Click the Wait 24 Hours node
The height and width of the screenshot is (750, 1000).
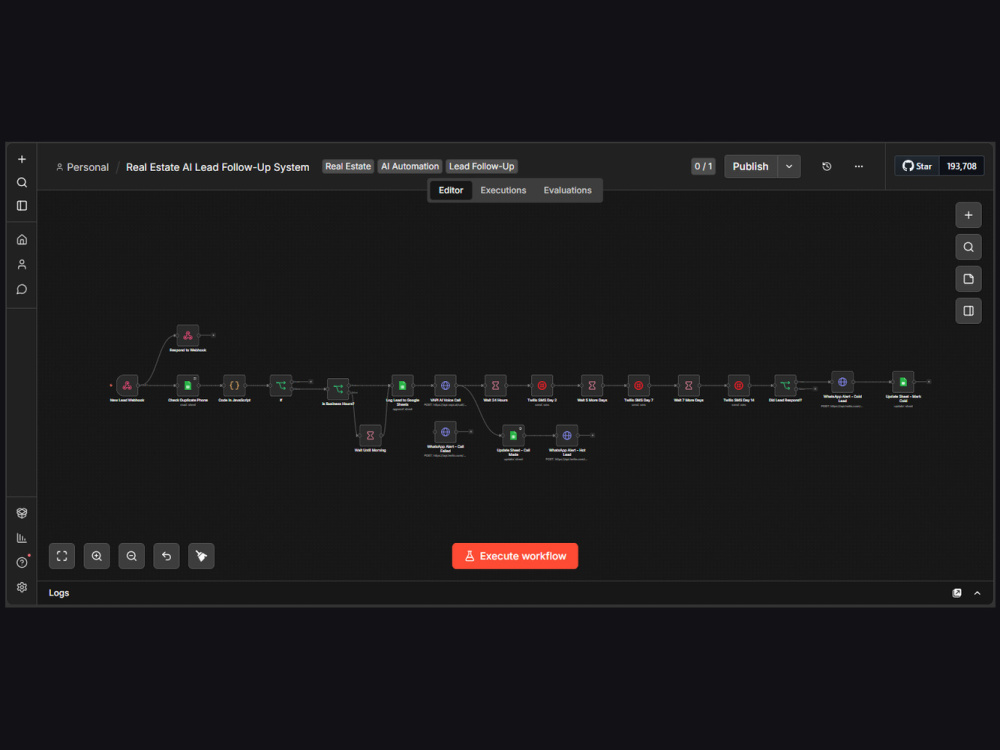coord(495,385)
